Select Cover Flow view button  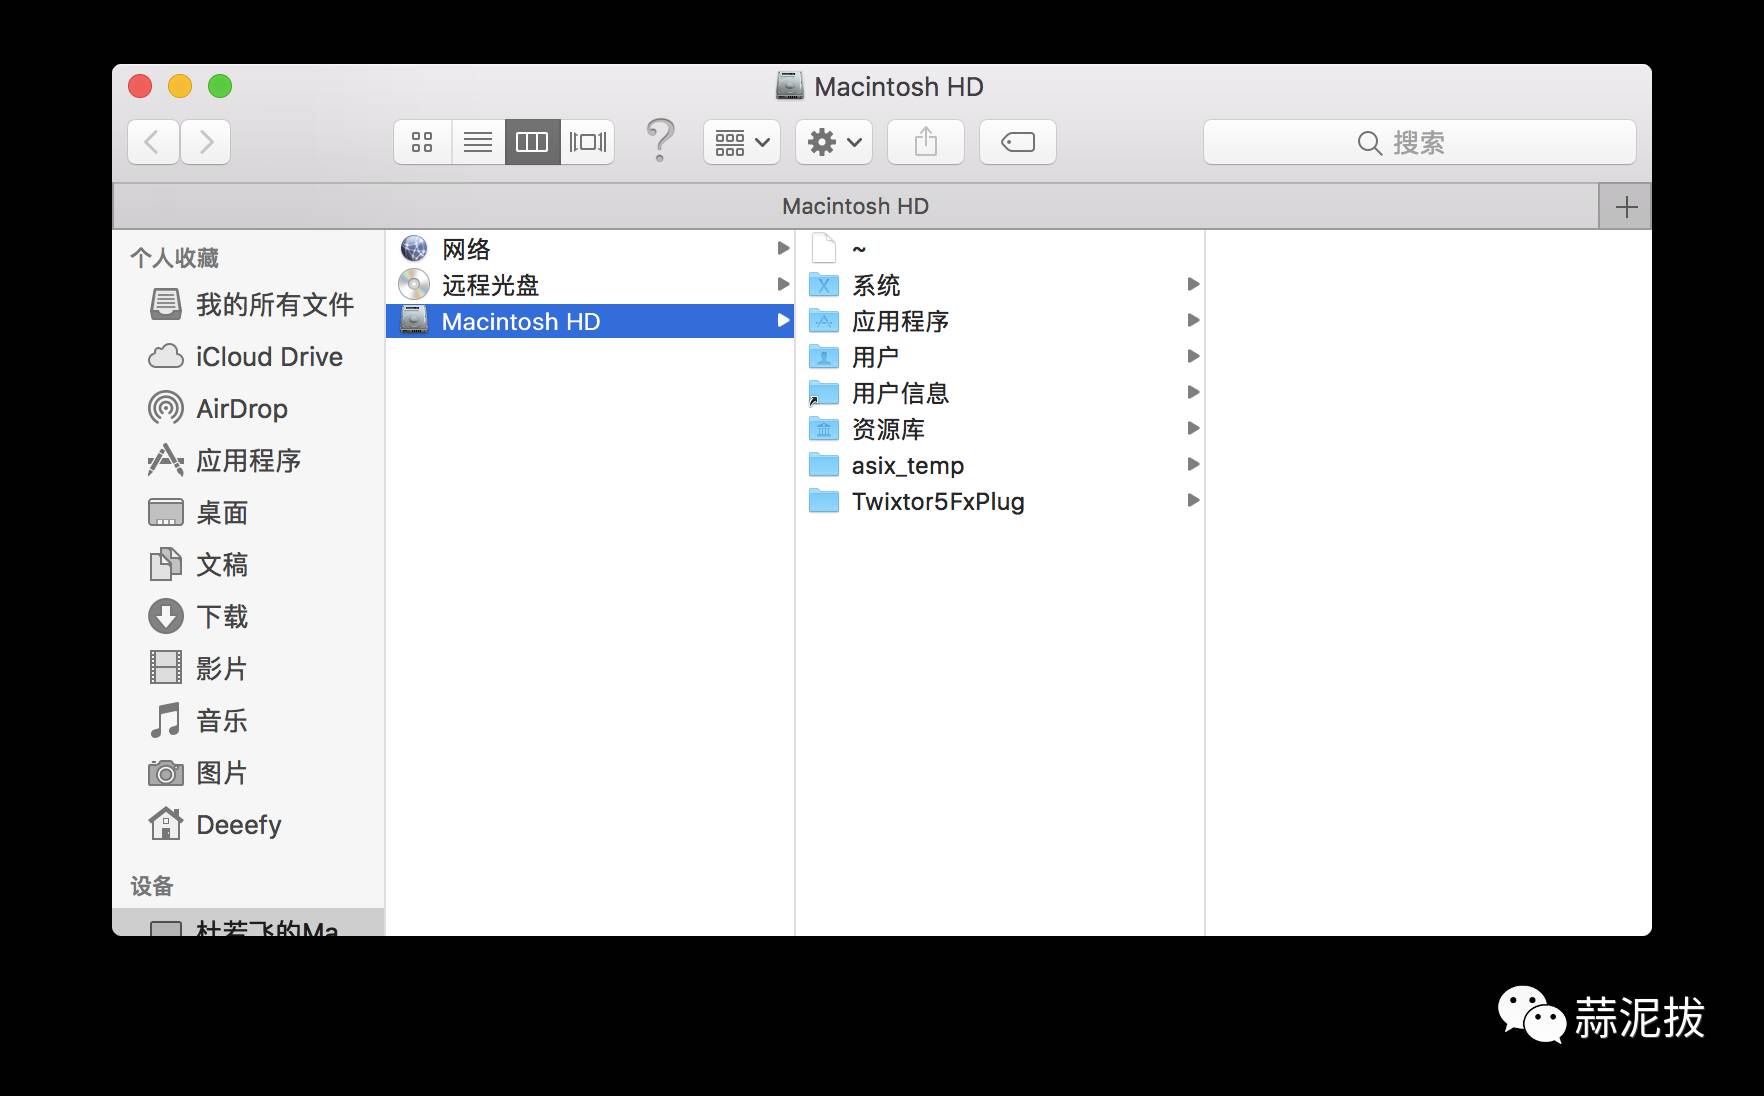click(588, 142)
